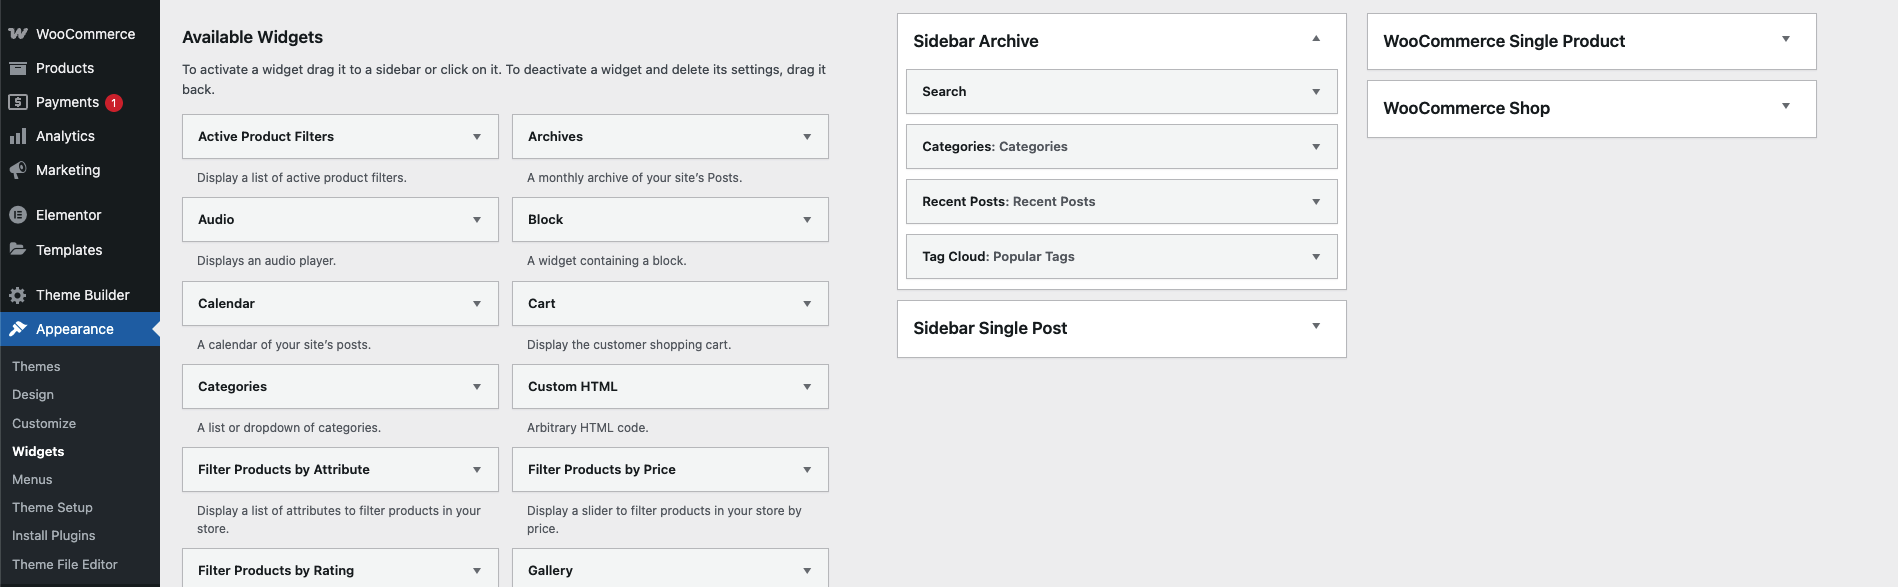This screenshot has width=1898, height=587.
Task: Expand the WooCommerce Single Product area
Action: click(1786, 40)
